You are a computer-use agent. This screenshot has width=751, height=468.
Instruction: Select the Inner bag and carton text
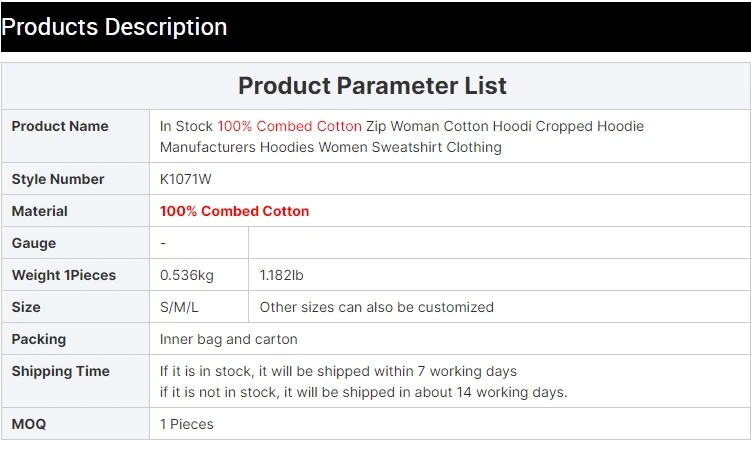point(228,339)
